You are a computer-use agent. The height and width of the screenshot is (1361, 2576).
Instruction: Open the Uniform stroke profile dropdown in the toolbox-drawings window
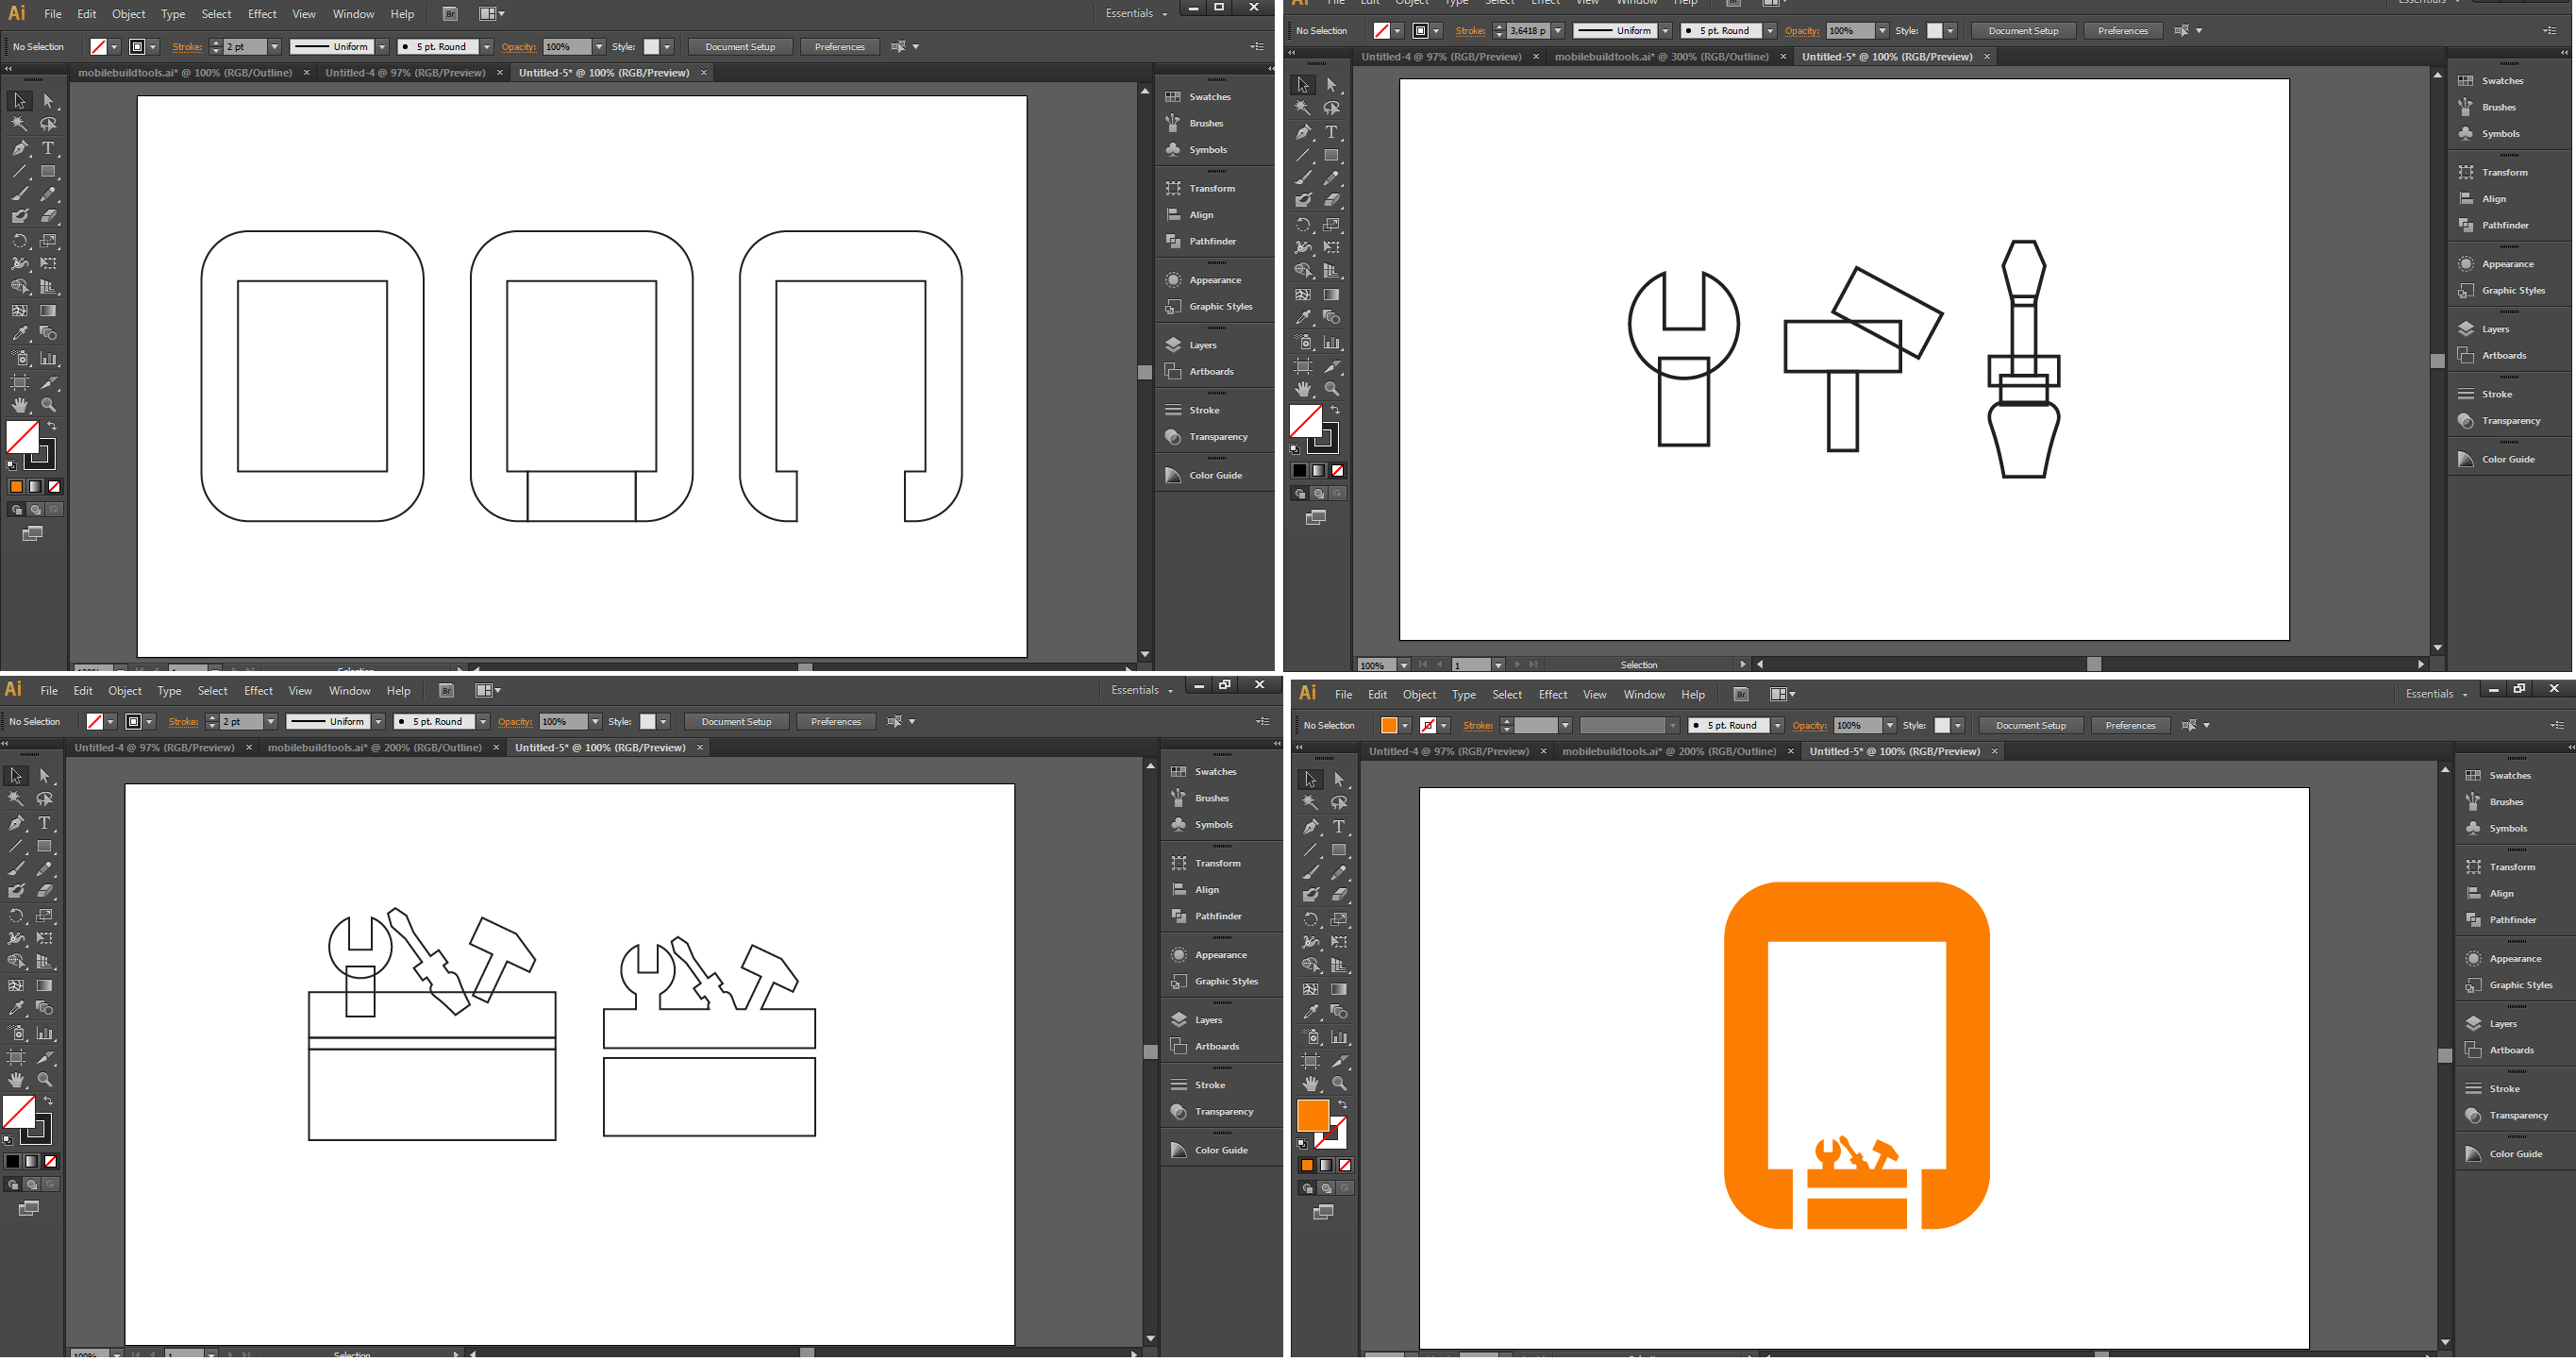click(x=379, y=722)
